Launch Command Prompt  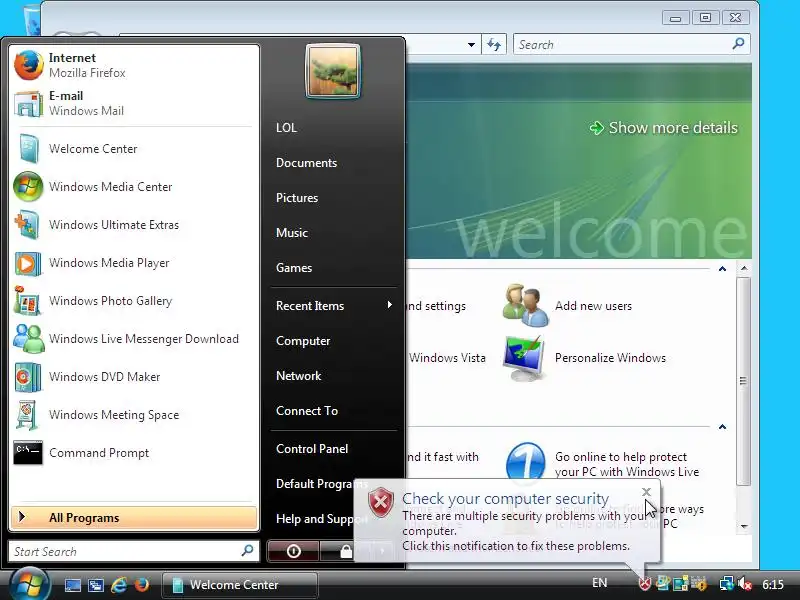point(134,453)
